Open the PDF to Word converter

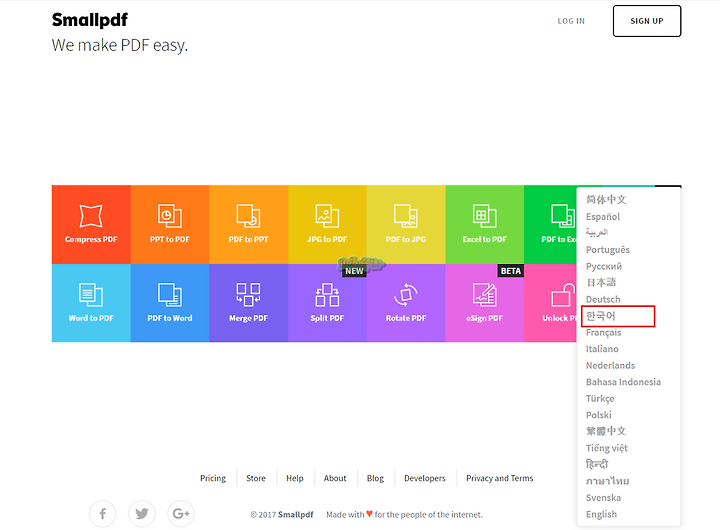(x=170, y=303)
